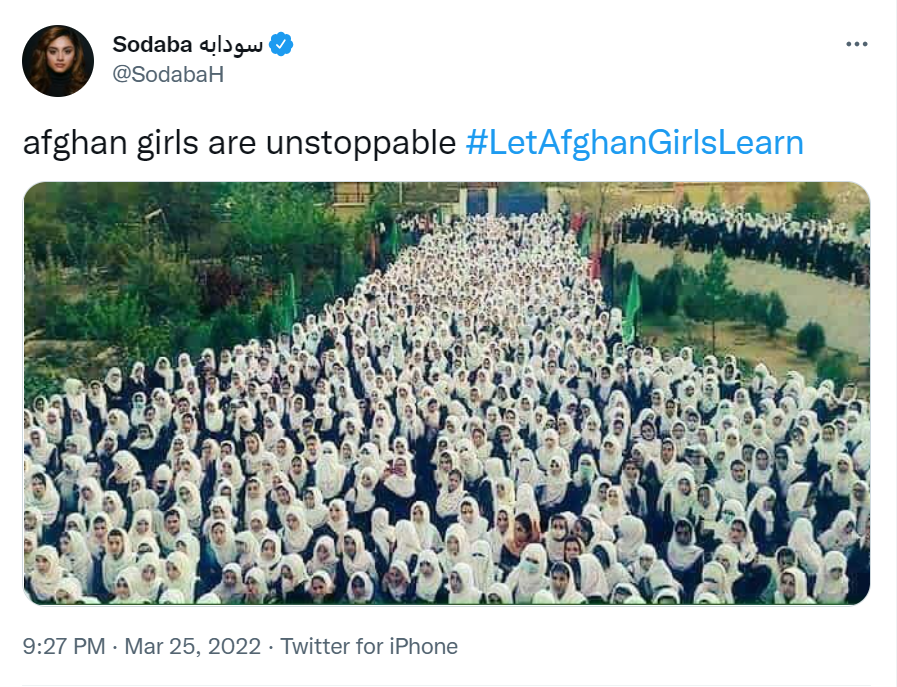The image size is (897, 687).
Task: Click the @SodabaH handle
Action: tap(168, 73)
